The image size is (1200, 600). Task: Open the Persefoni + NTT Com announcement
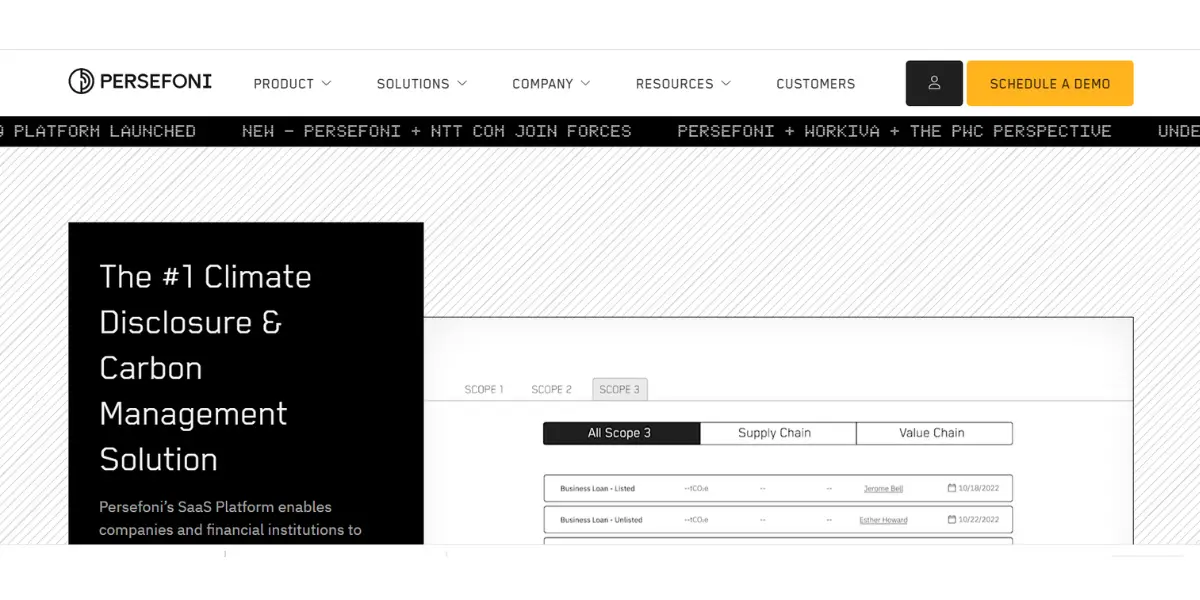tap(437, 131)
